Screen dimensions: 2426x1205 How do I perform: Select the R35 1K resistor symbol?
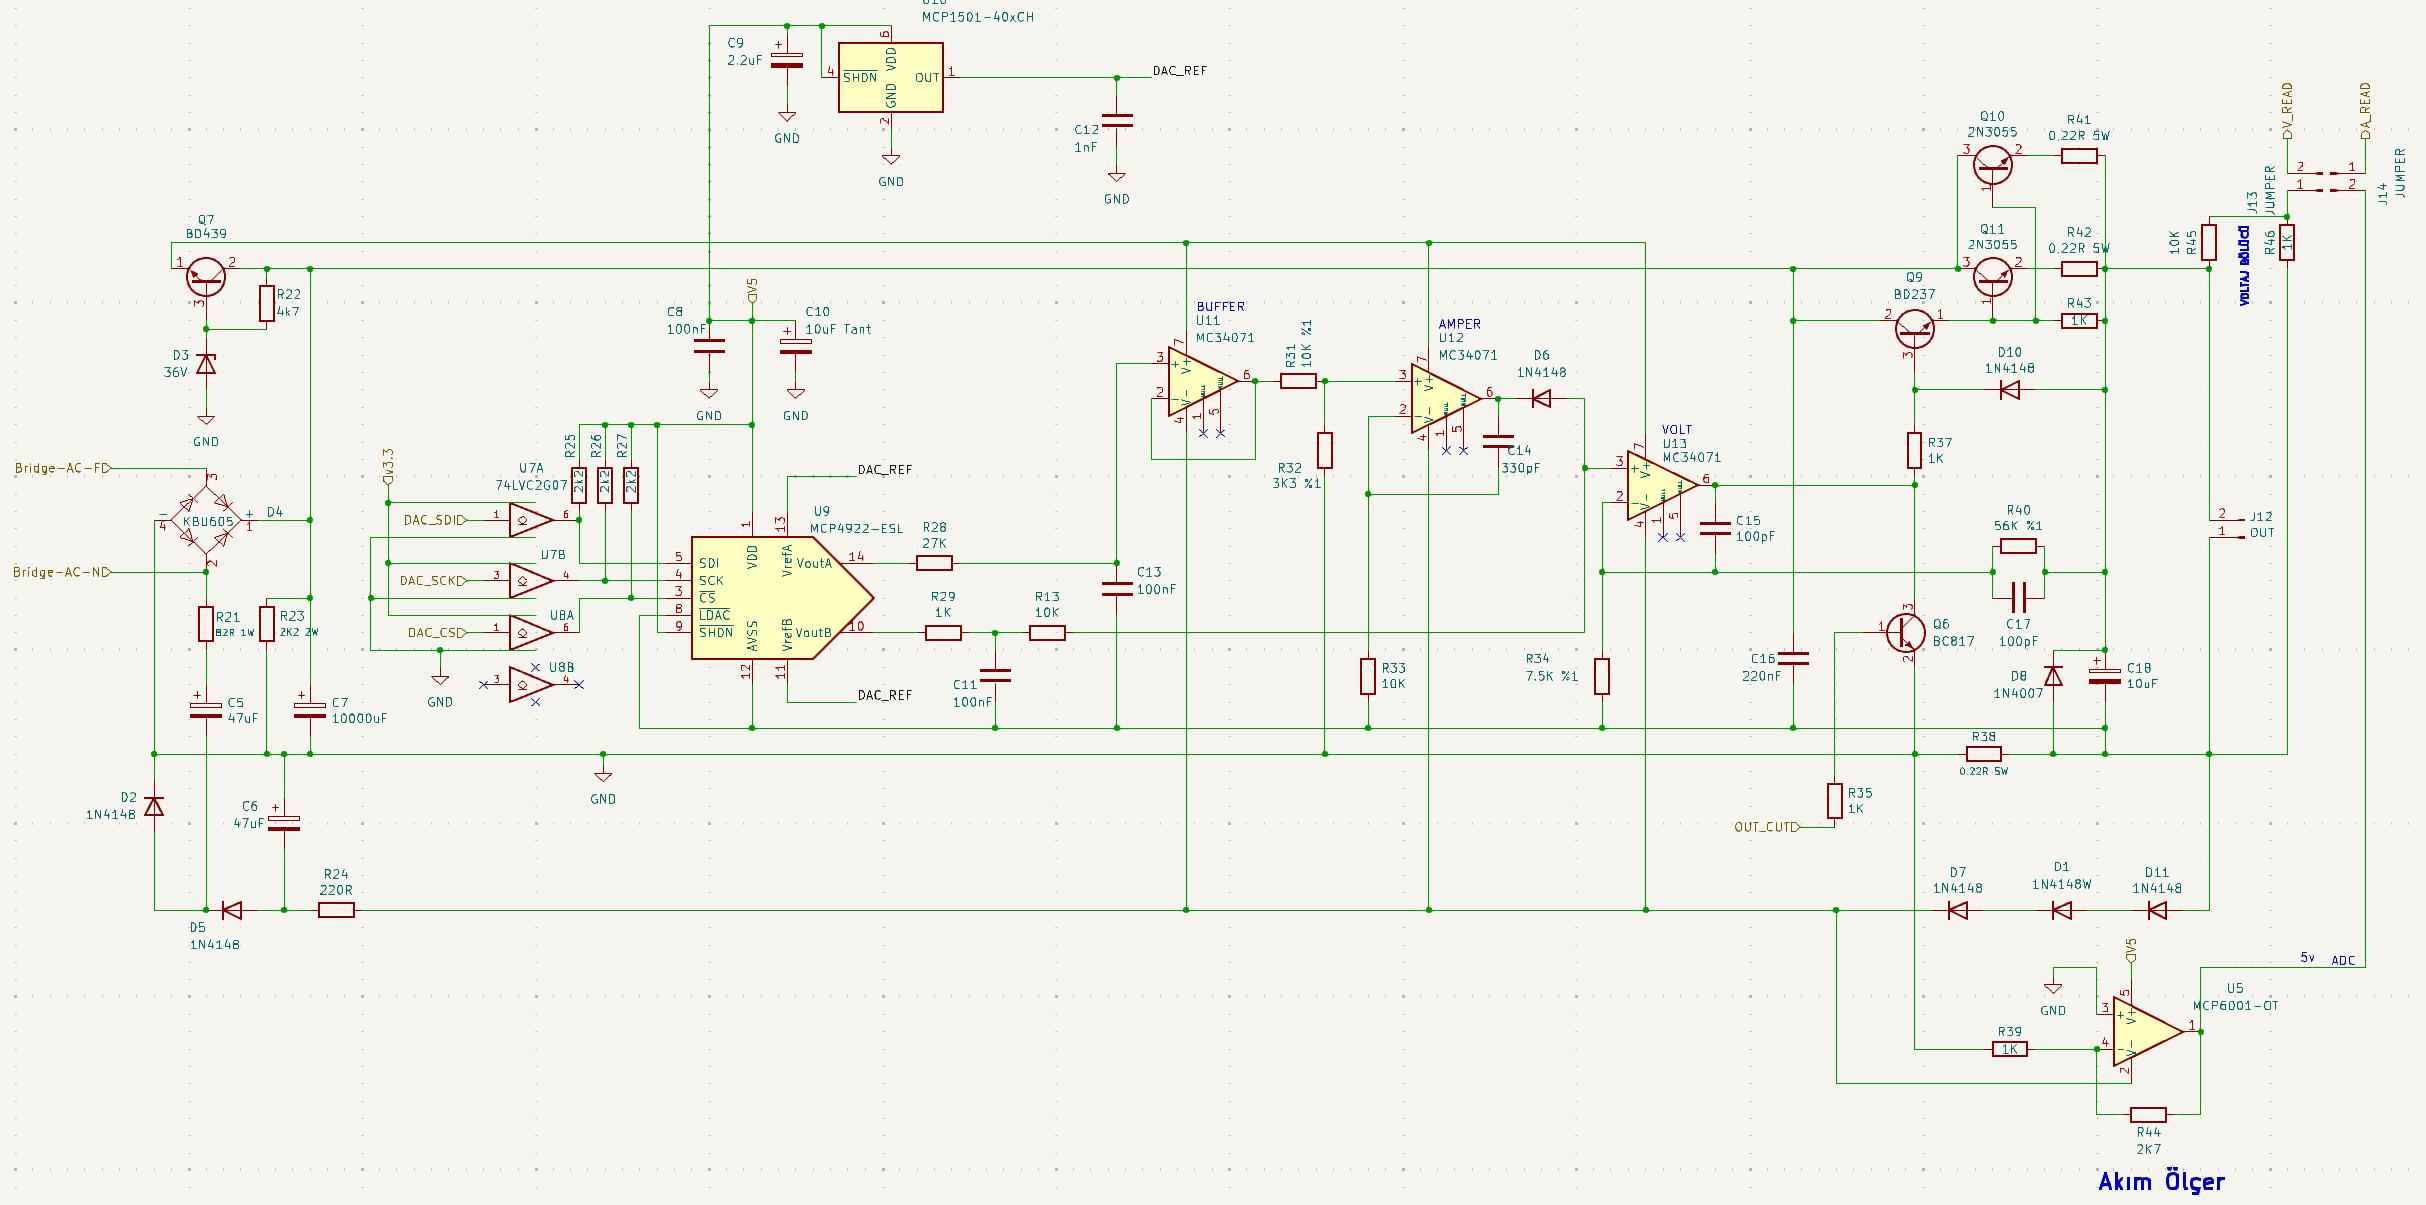(1835, 801)
